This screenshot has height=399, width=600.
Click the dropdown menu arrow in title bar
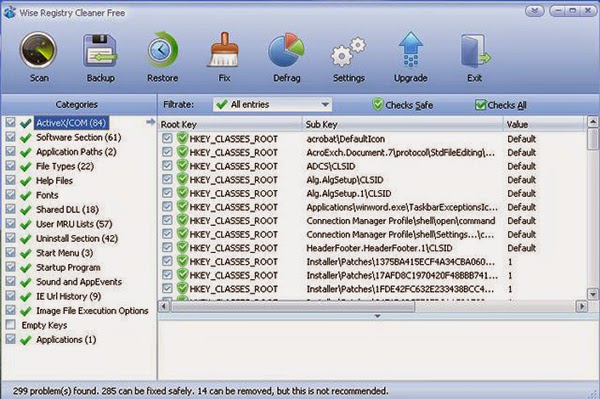[x=534, y=11]
